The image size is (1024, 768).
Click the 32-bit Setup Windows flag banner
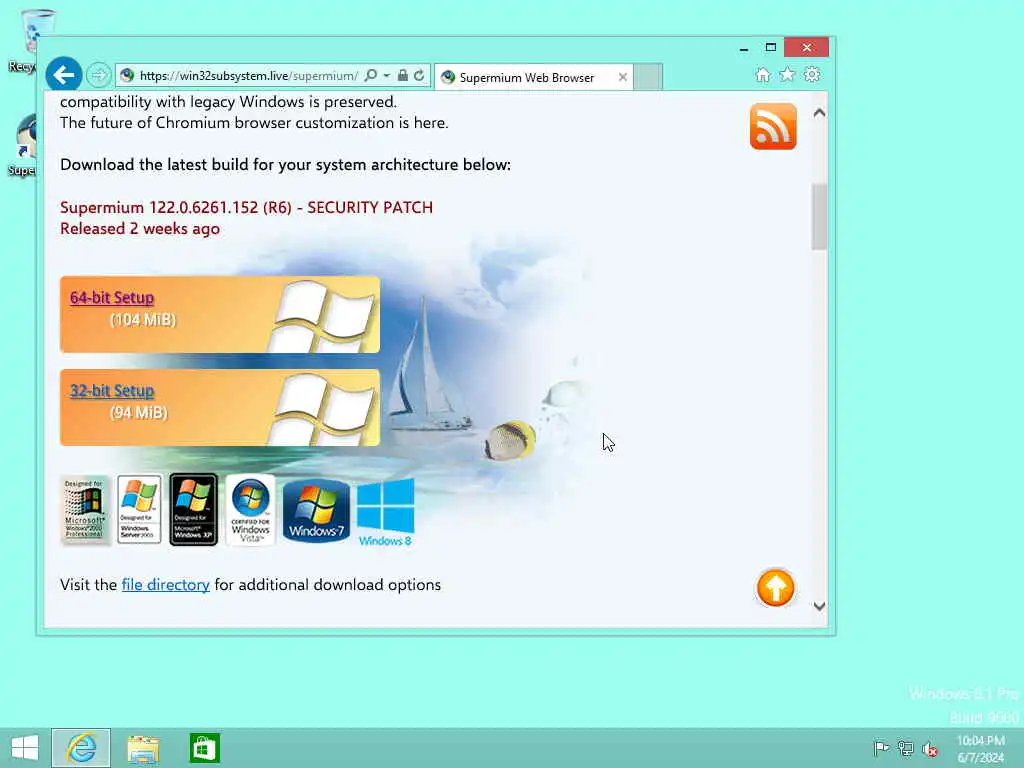219,408
